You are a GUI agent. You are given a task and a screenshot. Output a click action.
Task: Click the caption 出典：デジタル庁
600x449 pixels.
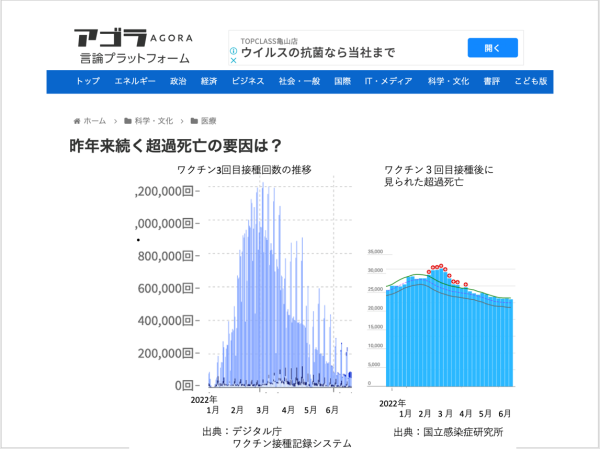[x=242, y=431]
